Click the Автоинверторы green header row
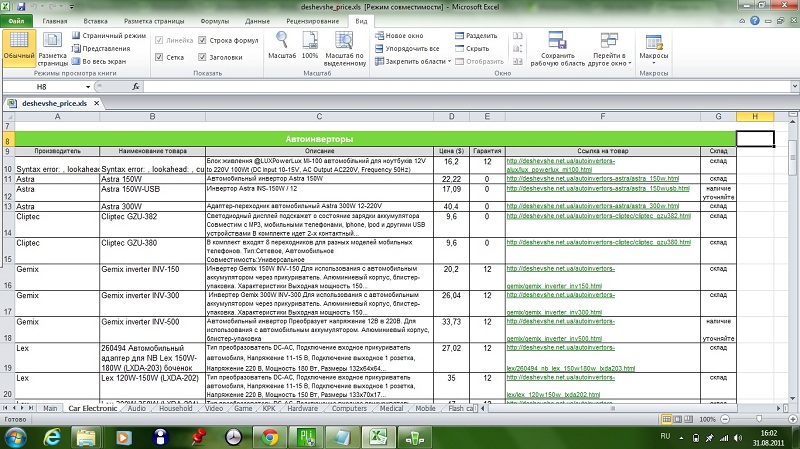The width and height of the screenshot is (800, 449). (x=376, y=139)
